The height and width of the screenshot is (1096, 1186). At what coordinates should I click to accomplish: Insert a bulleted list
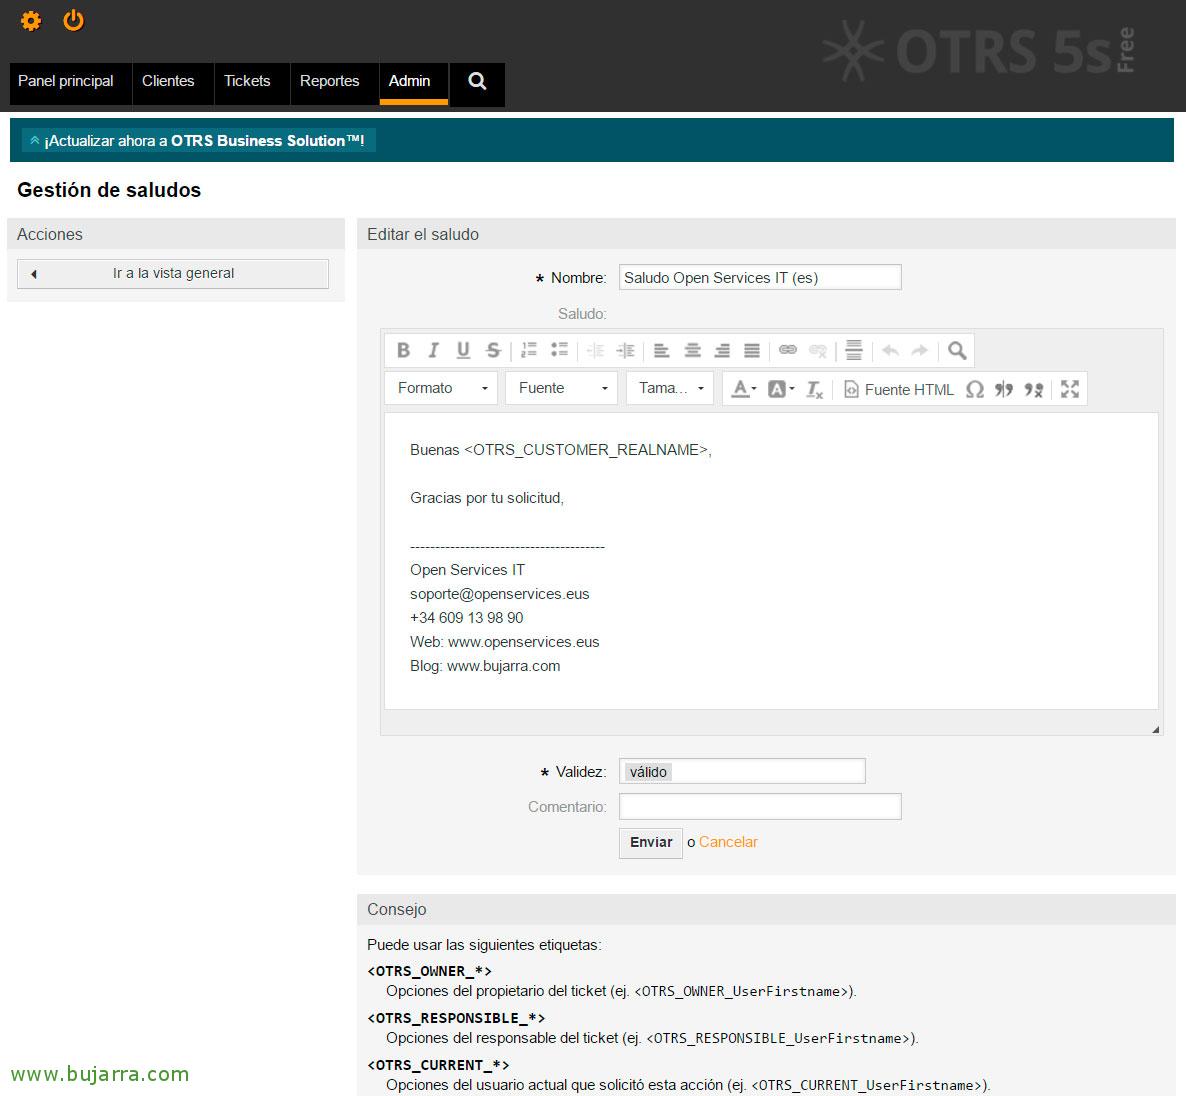click(x=559, y=350)
